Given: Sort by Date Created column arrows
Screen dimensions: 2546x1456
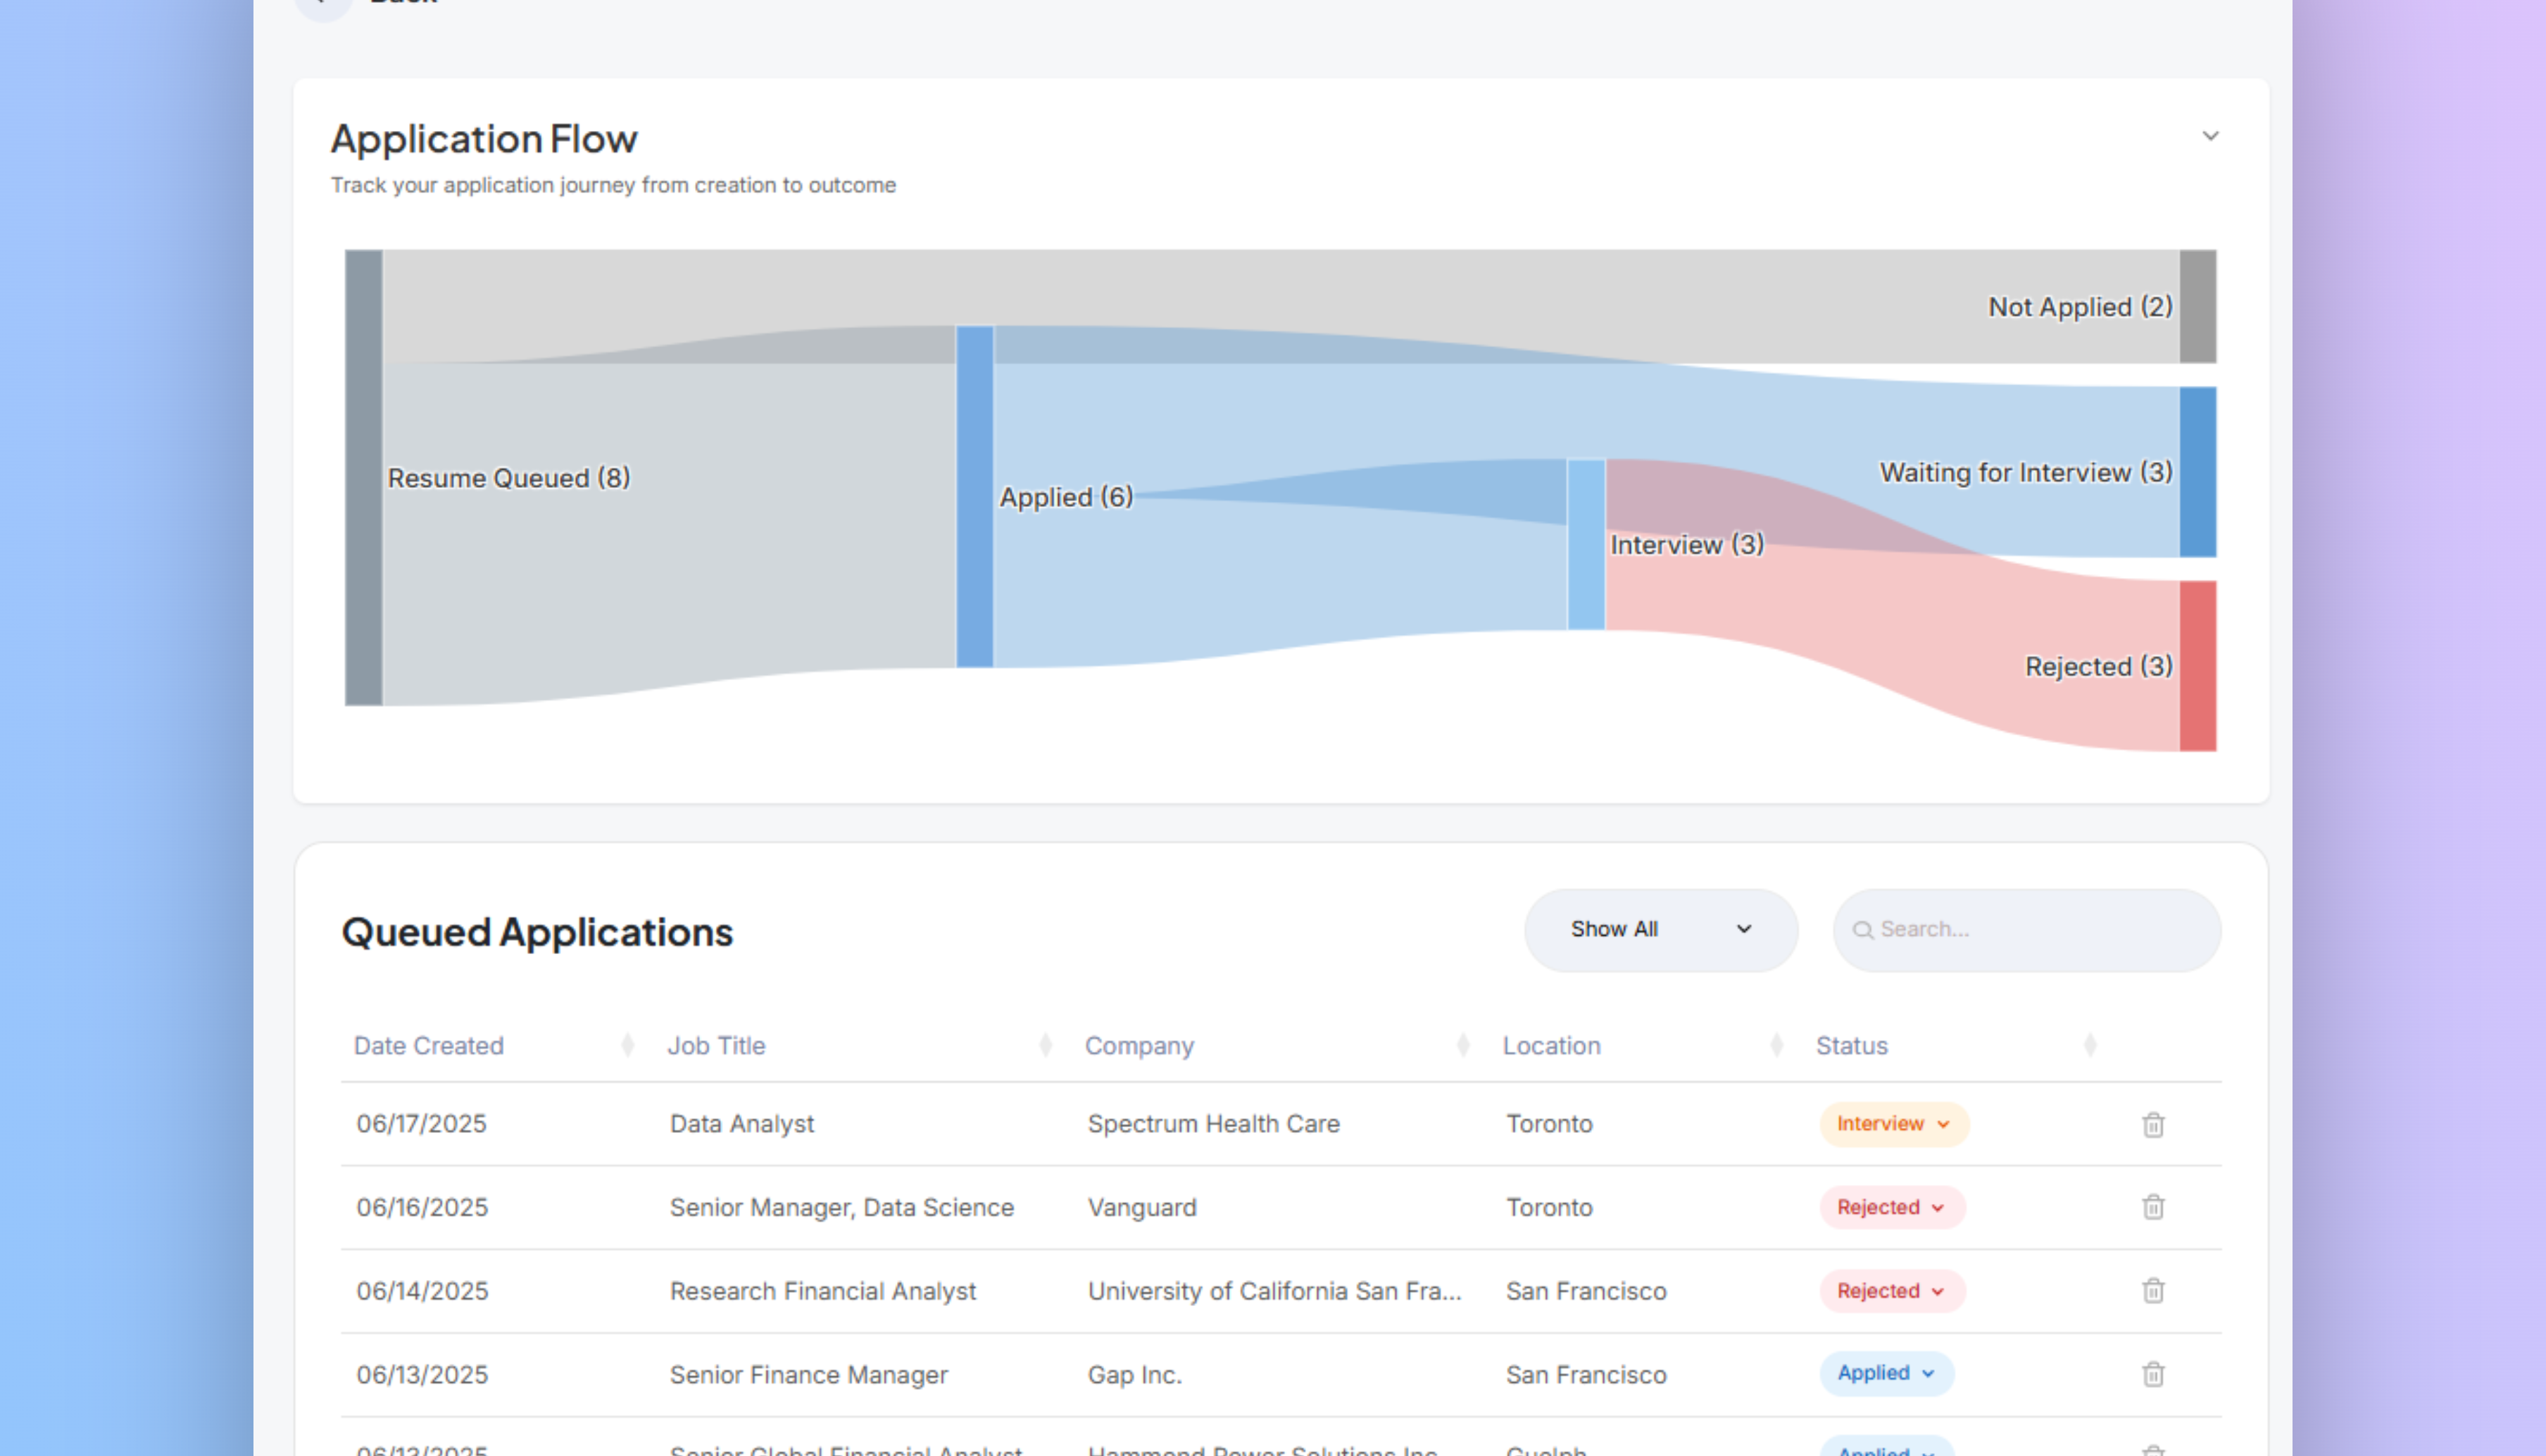Looking at the screenshot, I should click(x=627, y=1045).
